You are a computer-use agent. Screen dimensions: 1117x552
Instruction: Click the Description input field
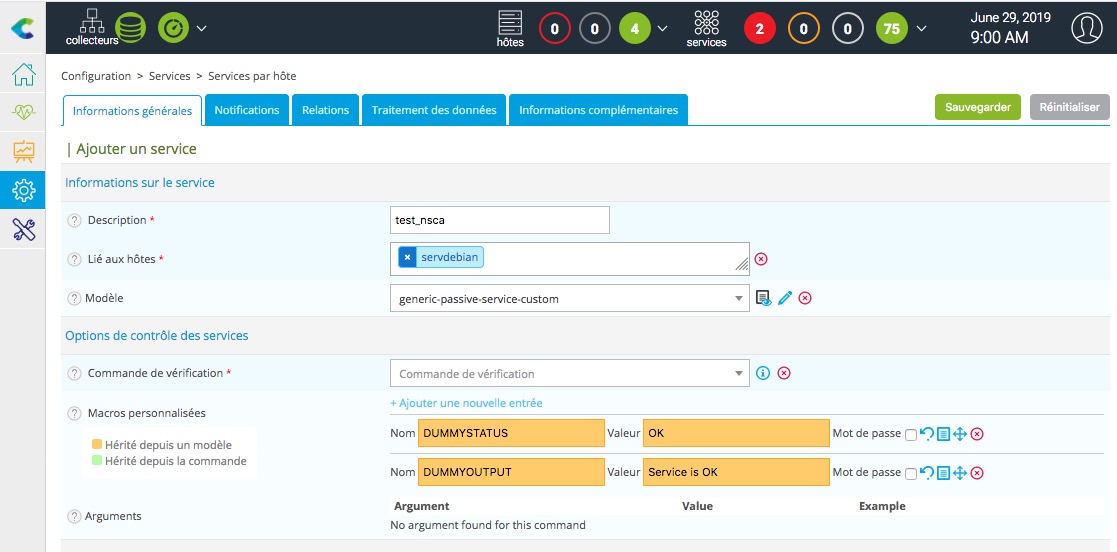(x=499, y=220)
